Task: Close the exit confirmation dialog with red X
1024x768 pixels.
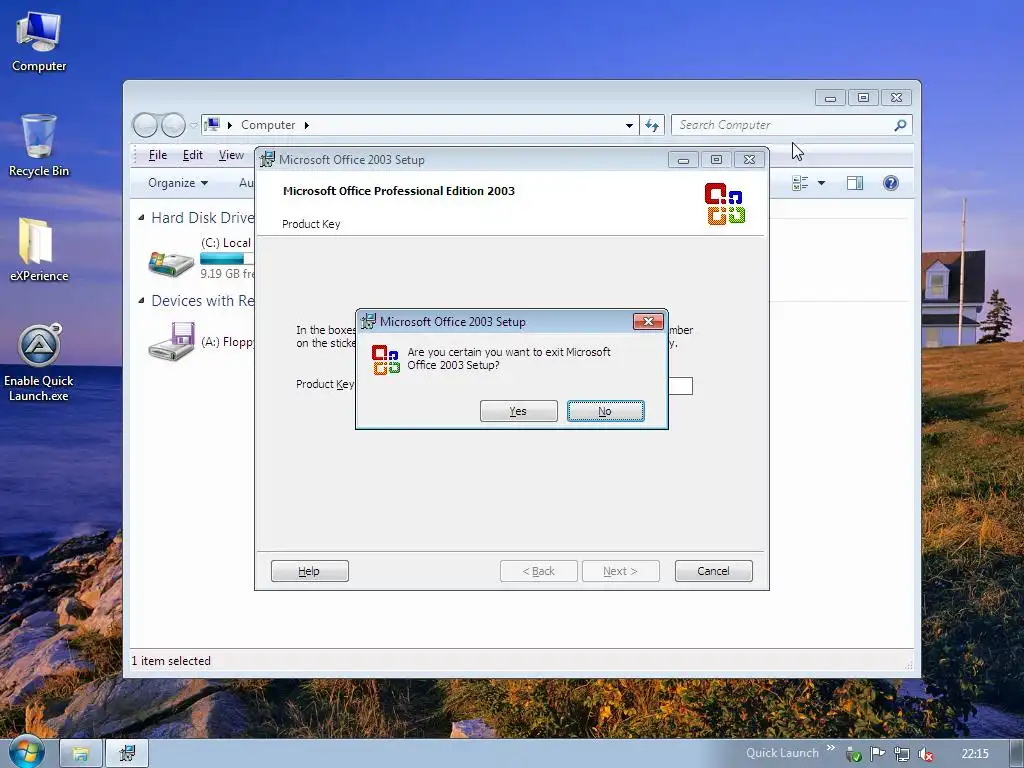Action: coord(648,321)
